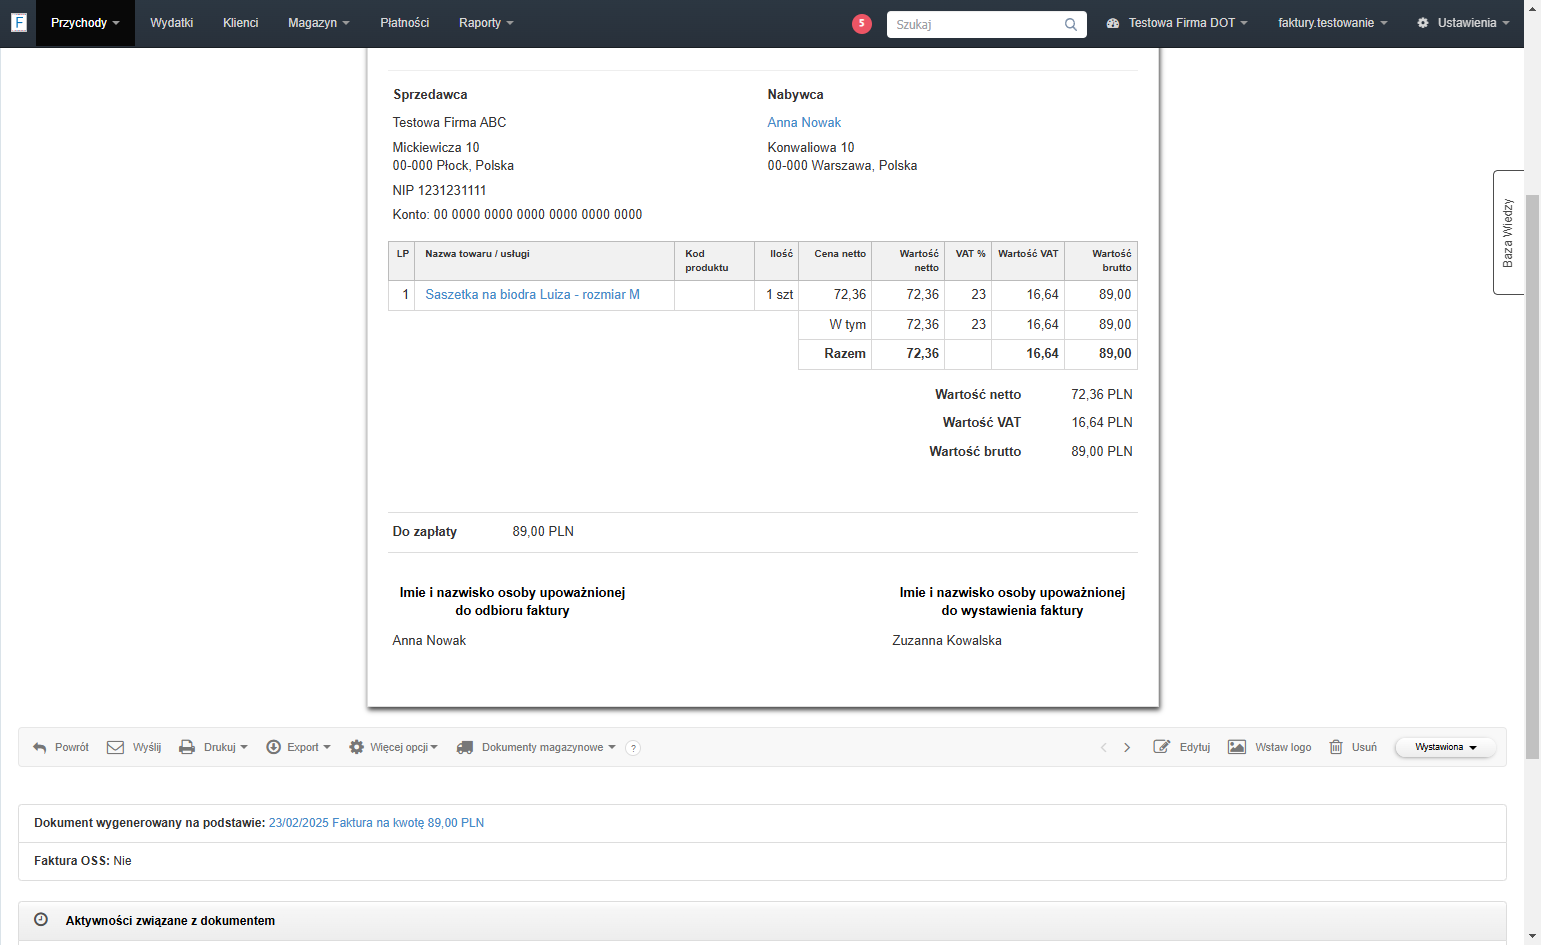Click the Fakturownia logo icon
1541x945 pixels.
[x=18, y=22]
